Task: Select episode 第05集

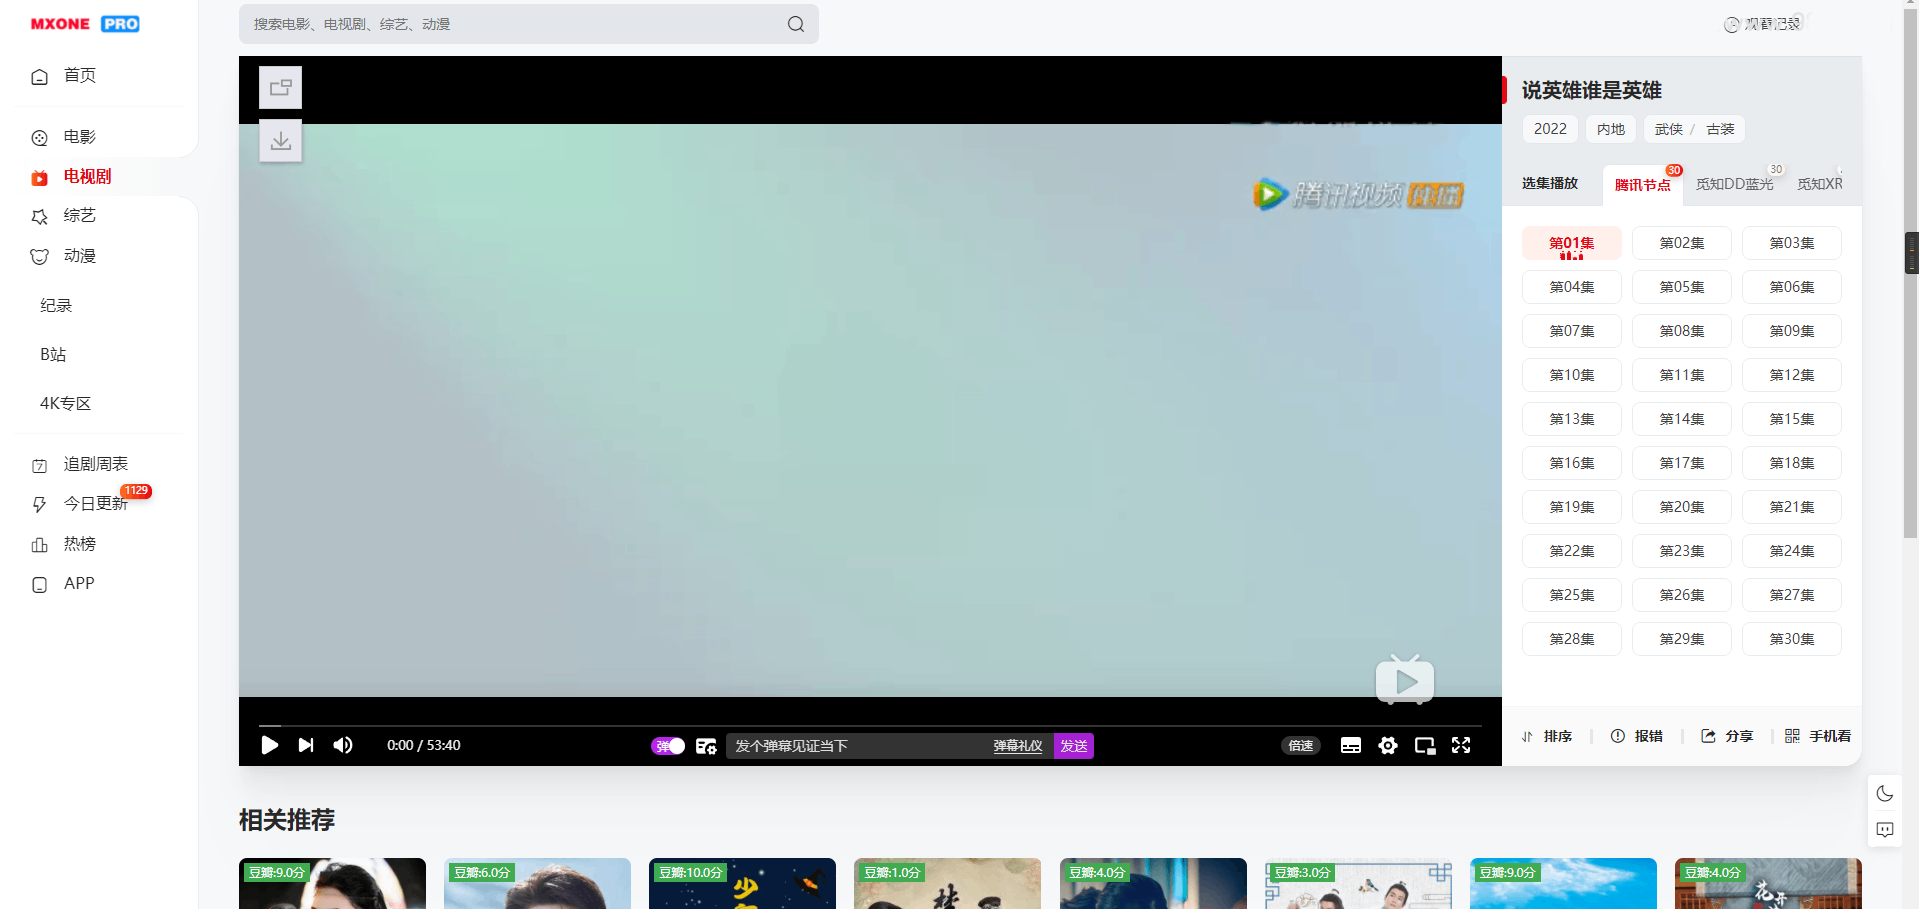Action: click(x=1681, y=287)
